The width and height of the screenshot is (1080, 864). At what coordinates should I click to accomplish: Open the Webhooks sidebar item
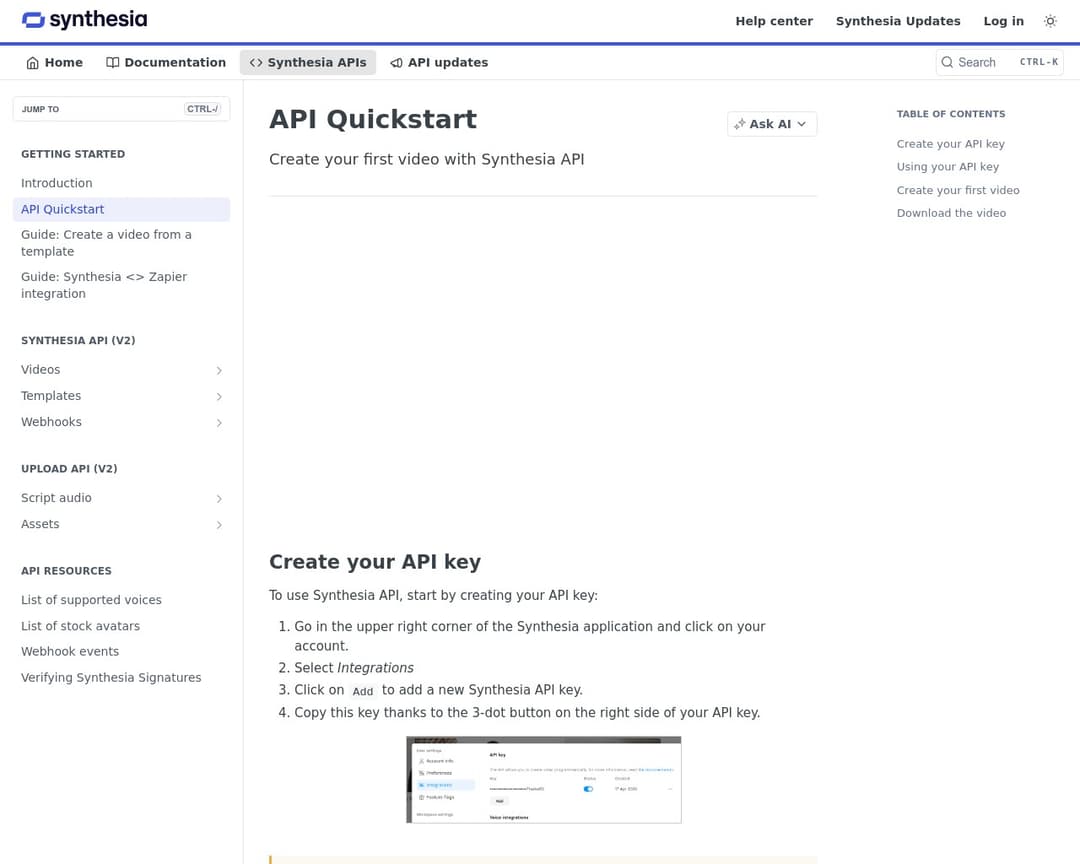51,422
